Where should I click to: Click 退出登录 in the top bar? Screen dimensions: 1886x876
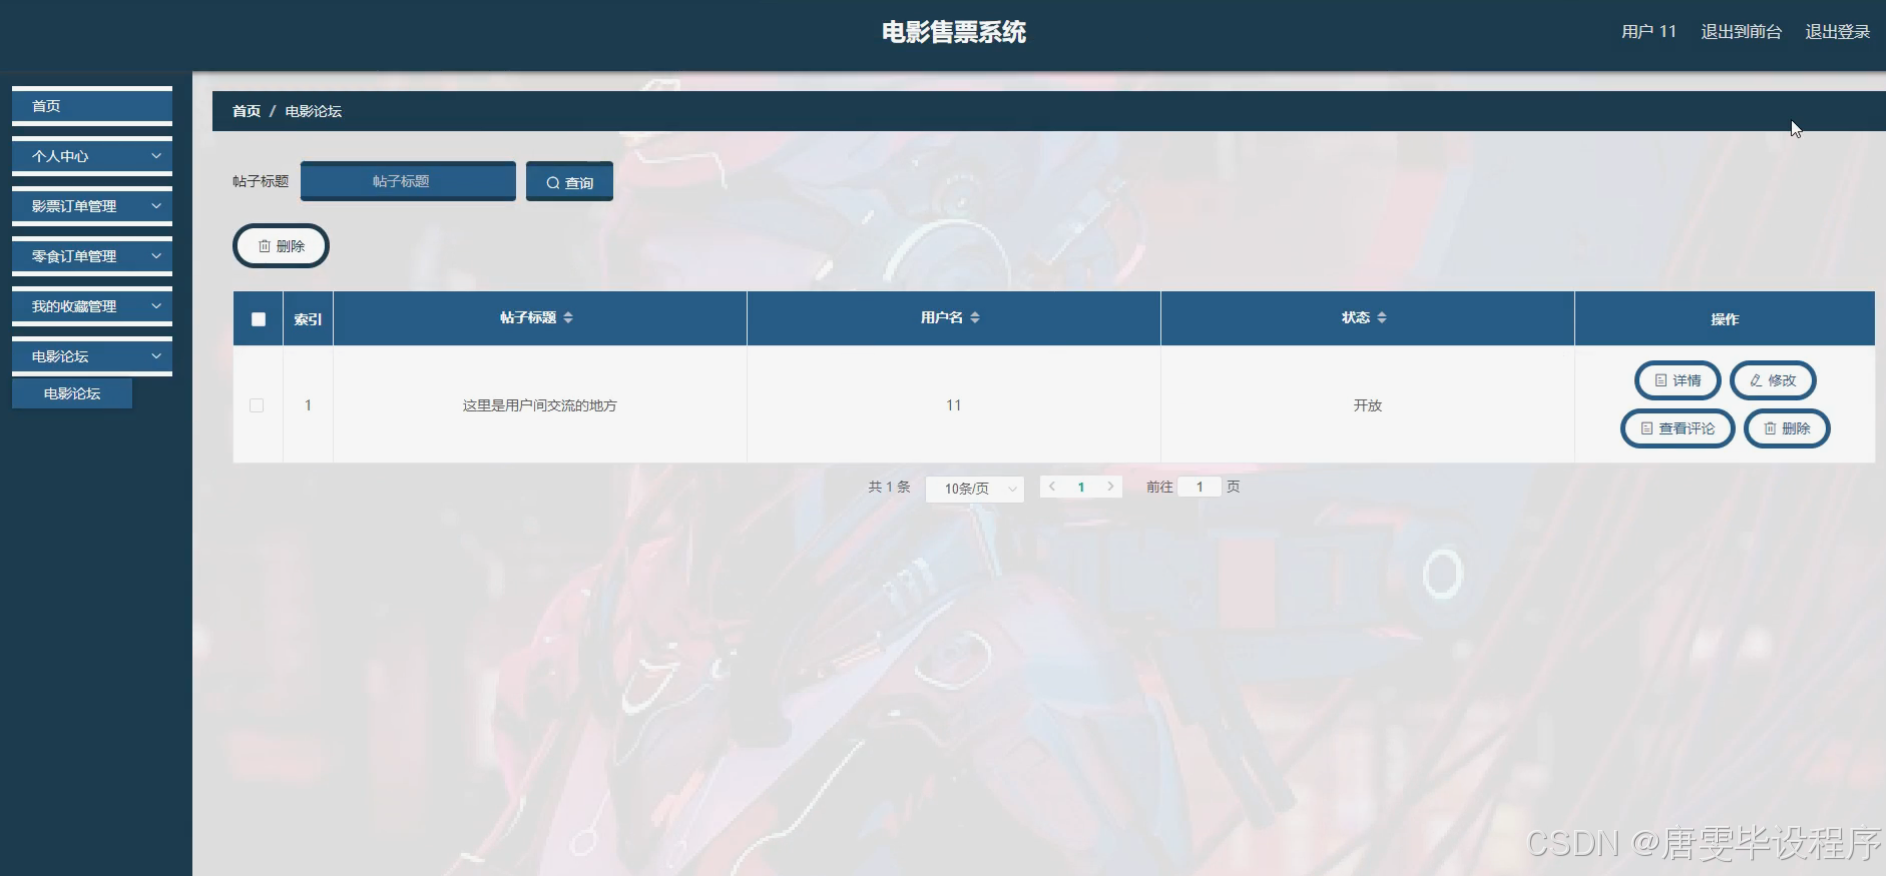coord(1837,32)
